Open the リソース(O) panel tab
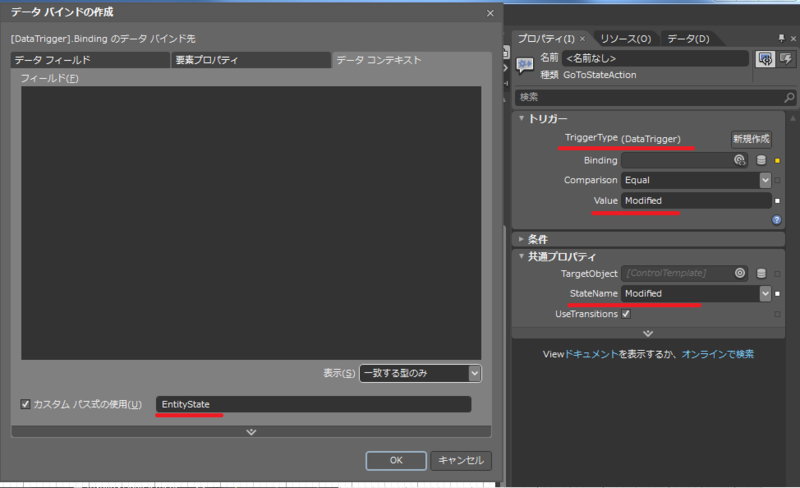This screenshot has height=488, width=800. pyautogui.click(x=626, y=39)
